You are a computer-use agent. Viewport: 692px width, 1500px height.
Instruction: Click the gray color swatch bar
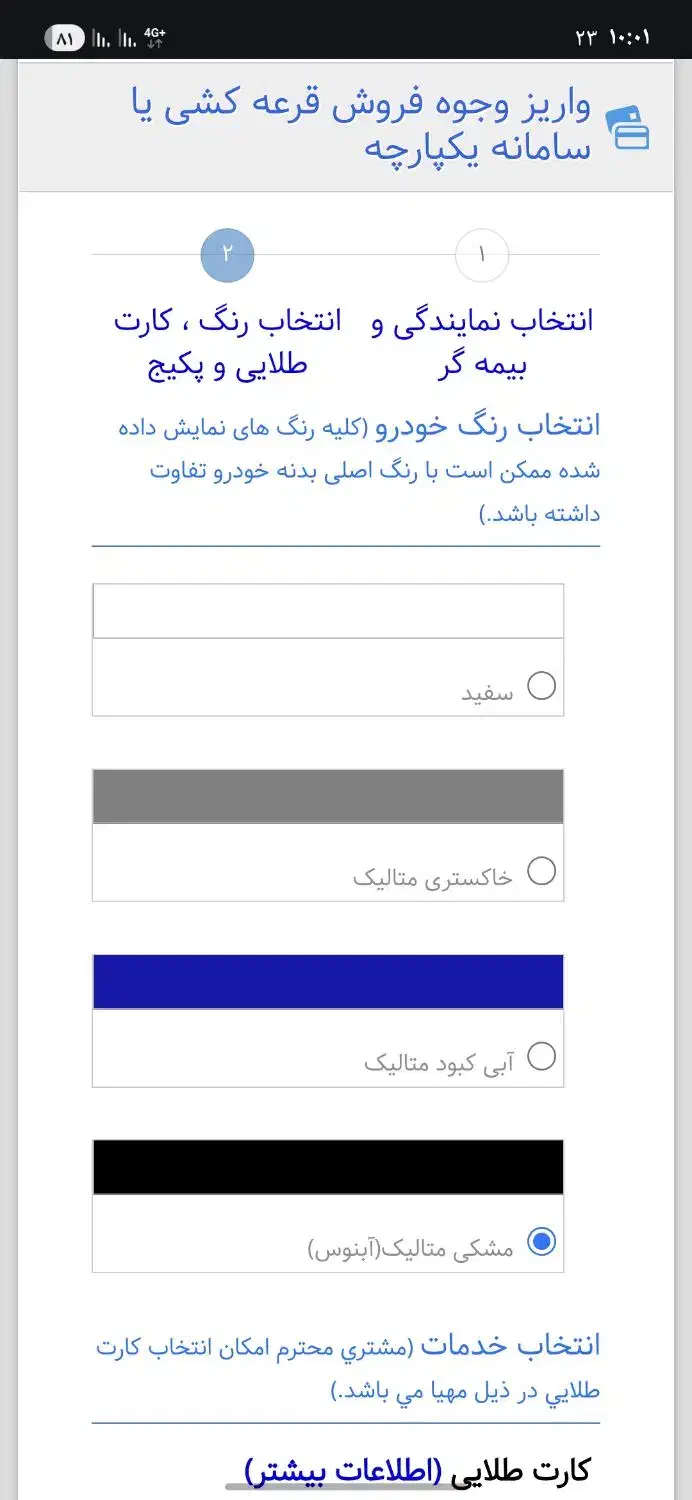coord(328,796)
